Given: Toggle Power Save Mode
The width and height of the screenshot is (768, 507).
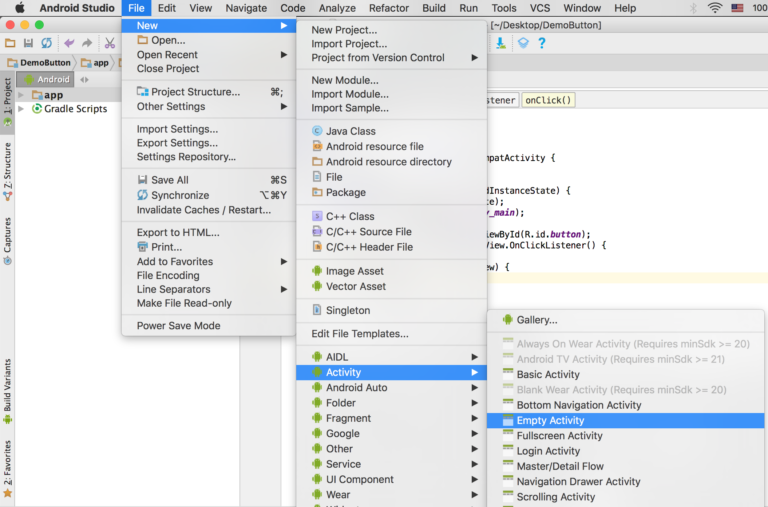Looking at the screenshot, I should pos(209,326).
